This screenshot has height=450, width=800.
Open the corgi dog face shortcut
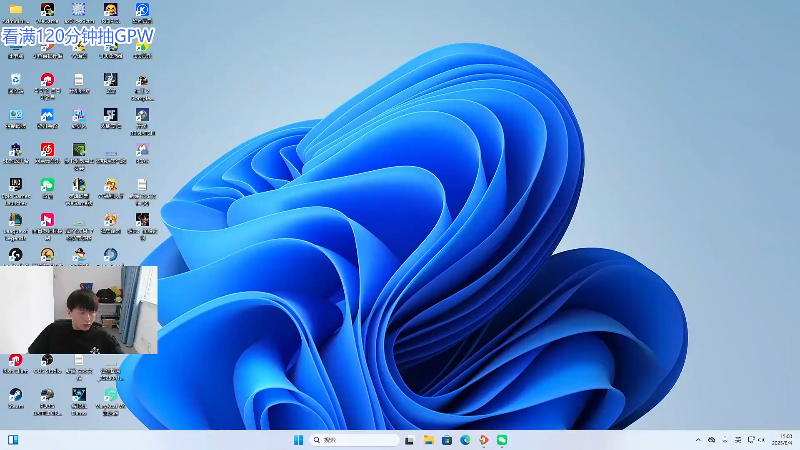[111, 220]
